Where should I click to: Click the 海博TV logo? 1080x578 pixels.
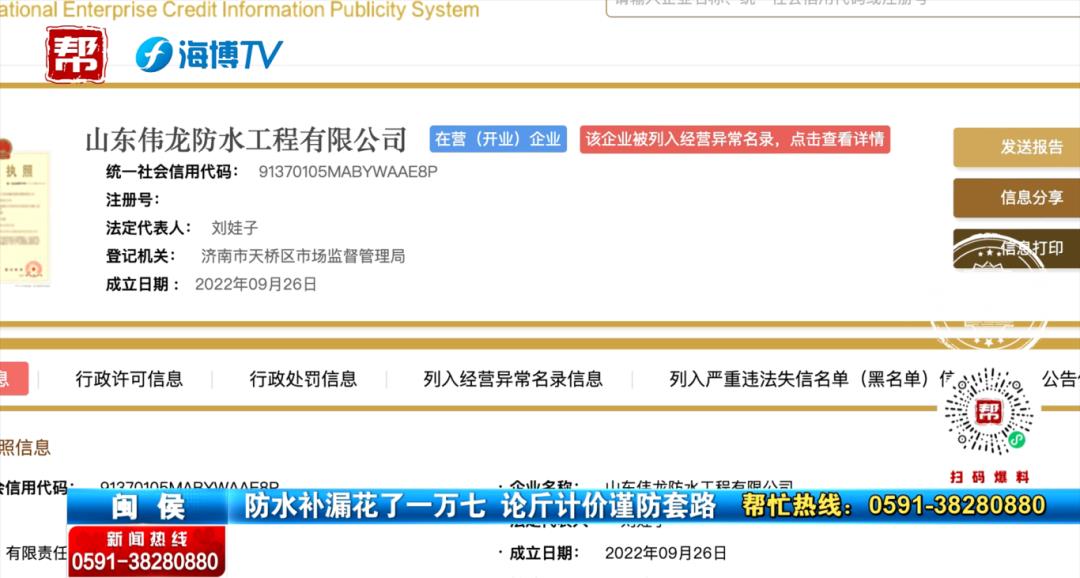pyautogui.click(x=209, y=54)
